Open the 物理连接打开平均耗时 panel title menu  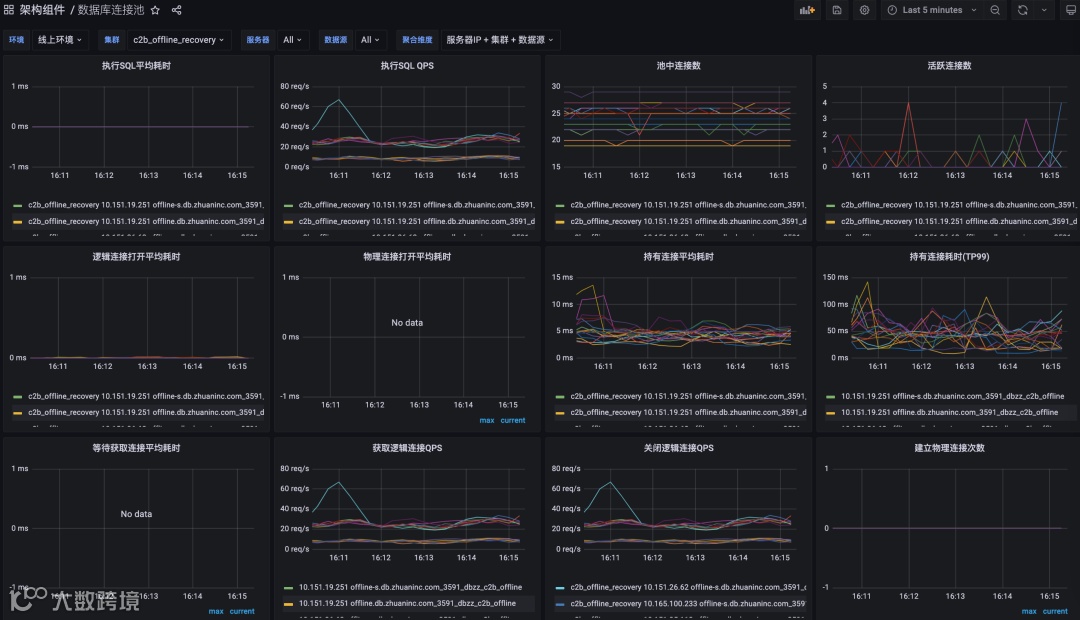(x=407, y=256)
